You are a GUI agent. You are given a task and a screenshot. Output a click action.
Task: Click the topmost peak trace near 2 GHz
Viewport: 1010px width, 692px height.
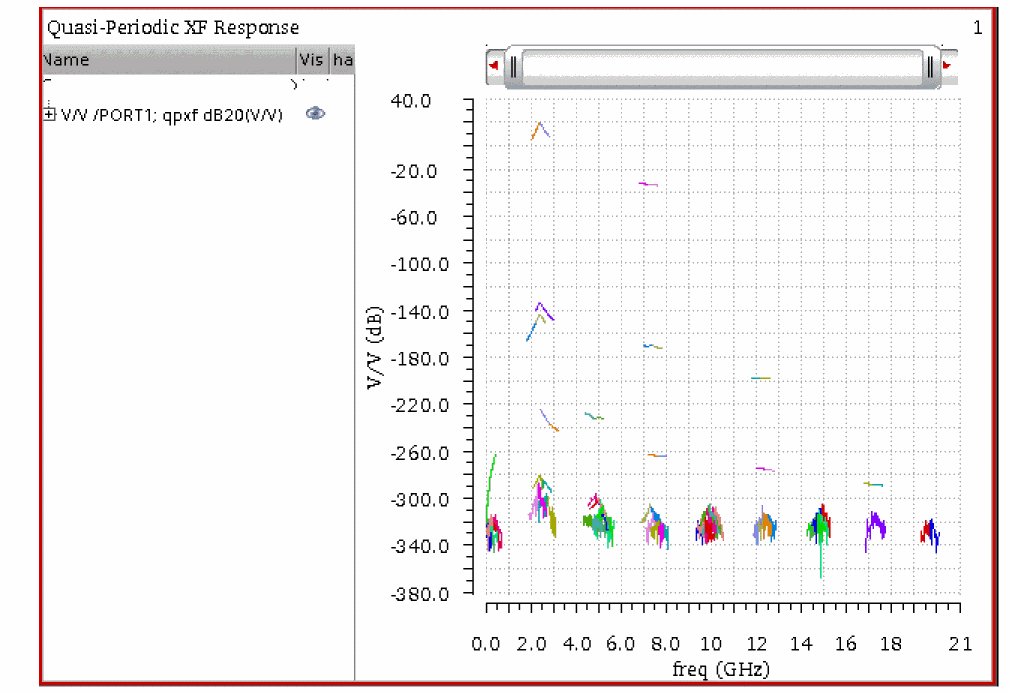click(x=539, y=125)
